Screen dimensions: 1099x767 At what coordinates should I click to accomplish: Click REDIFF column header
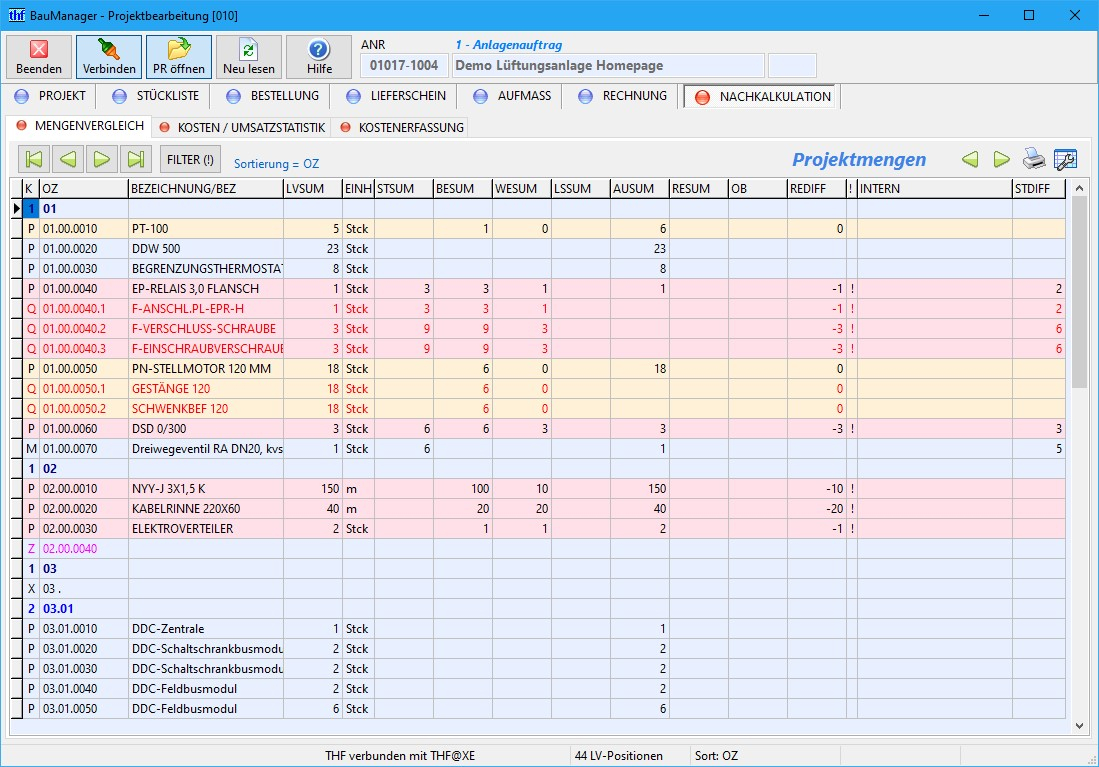click(816, 189)
